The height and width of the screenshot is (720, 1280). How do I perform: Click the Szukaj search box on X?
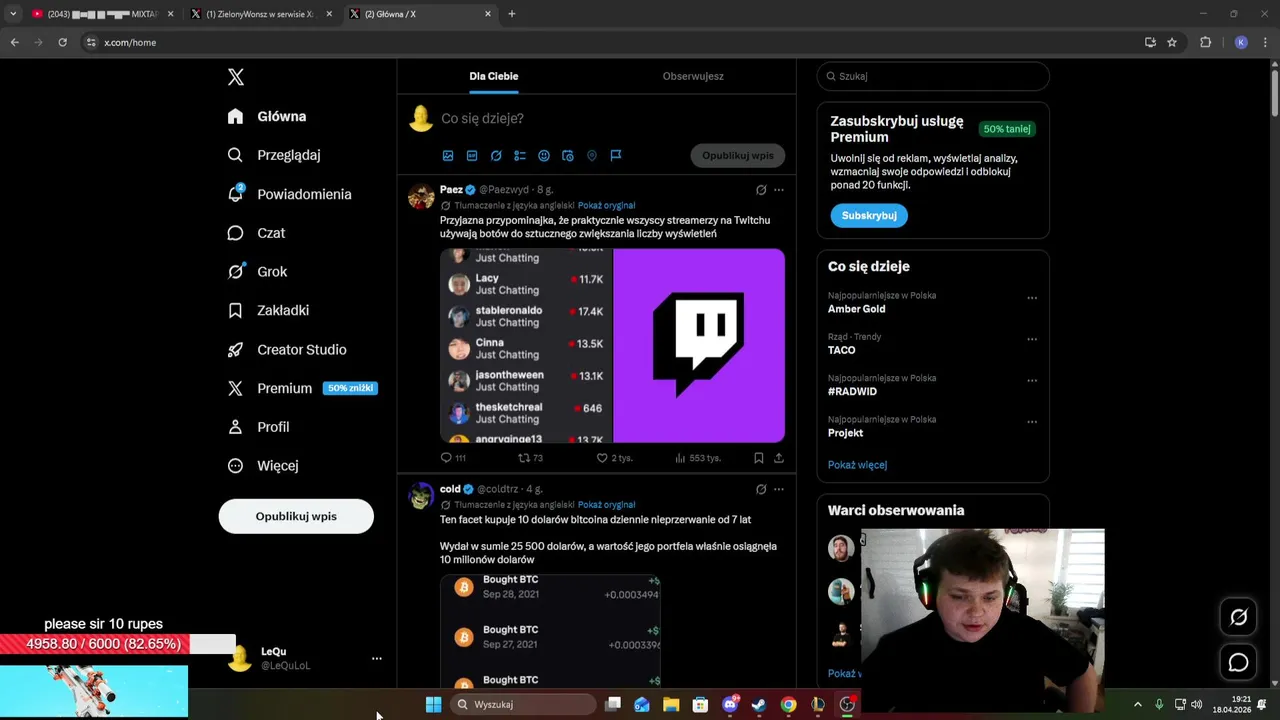(x=933, y=76)
